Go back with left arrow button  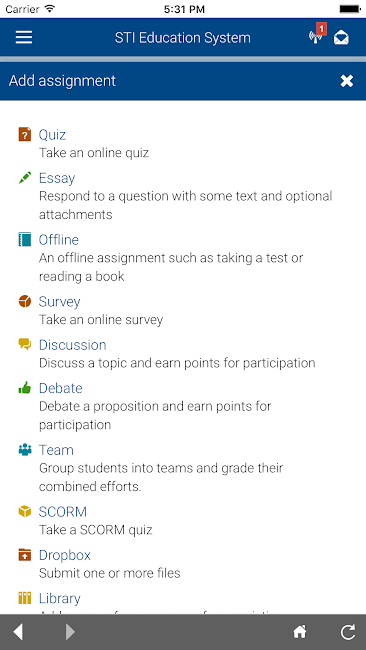(x=18, y=632)
